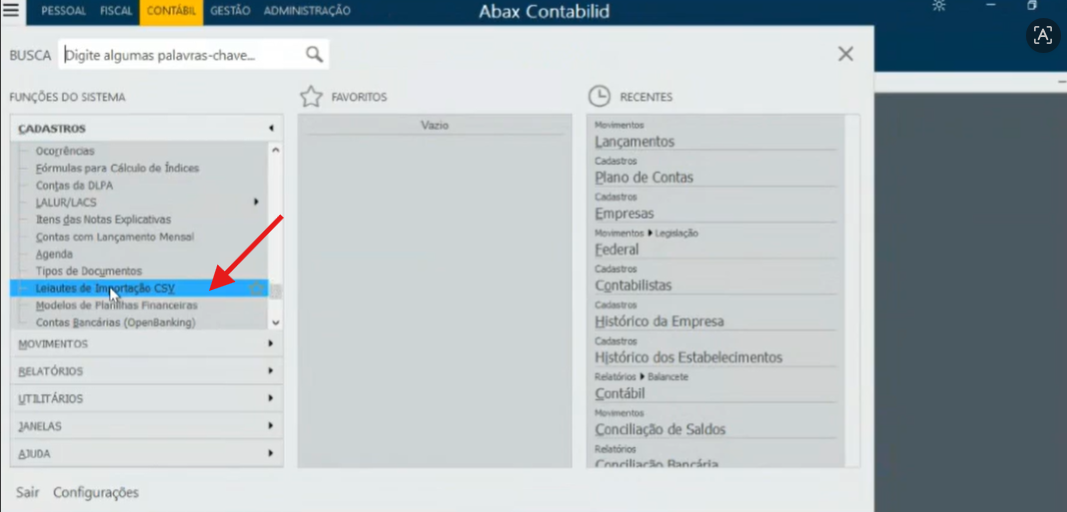This screenshot has width=1067, height=512.
Task: Open Modelos de Planilhas Financeiras
Action: 116,306
